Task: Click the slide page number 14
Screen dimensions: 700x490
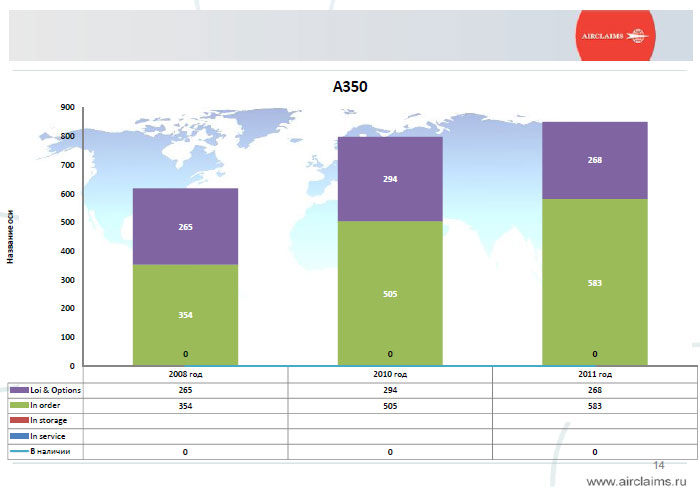Action: point(659,465)
